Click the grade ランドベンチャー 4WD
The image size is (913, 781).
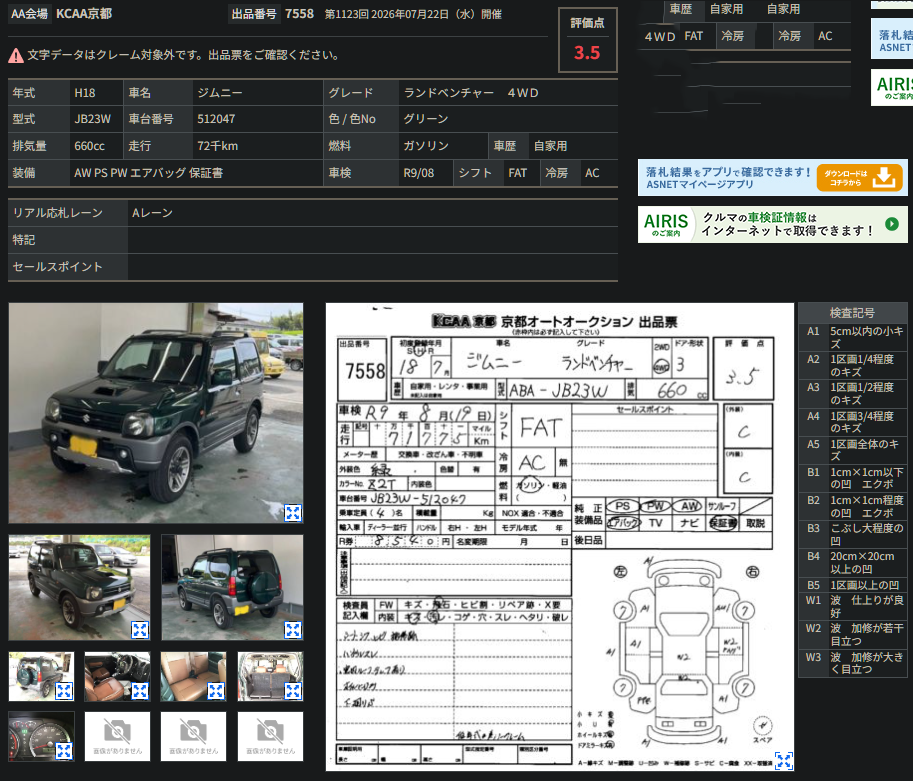(470, 93)
